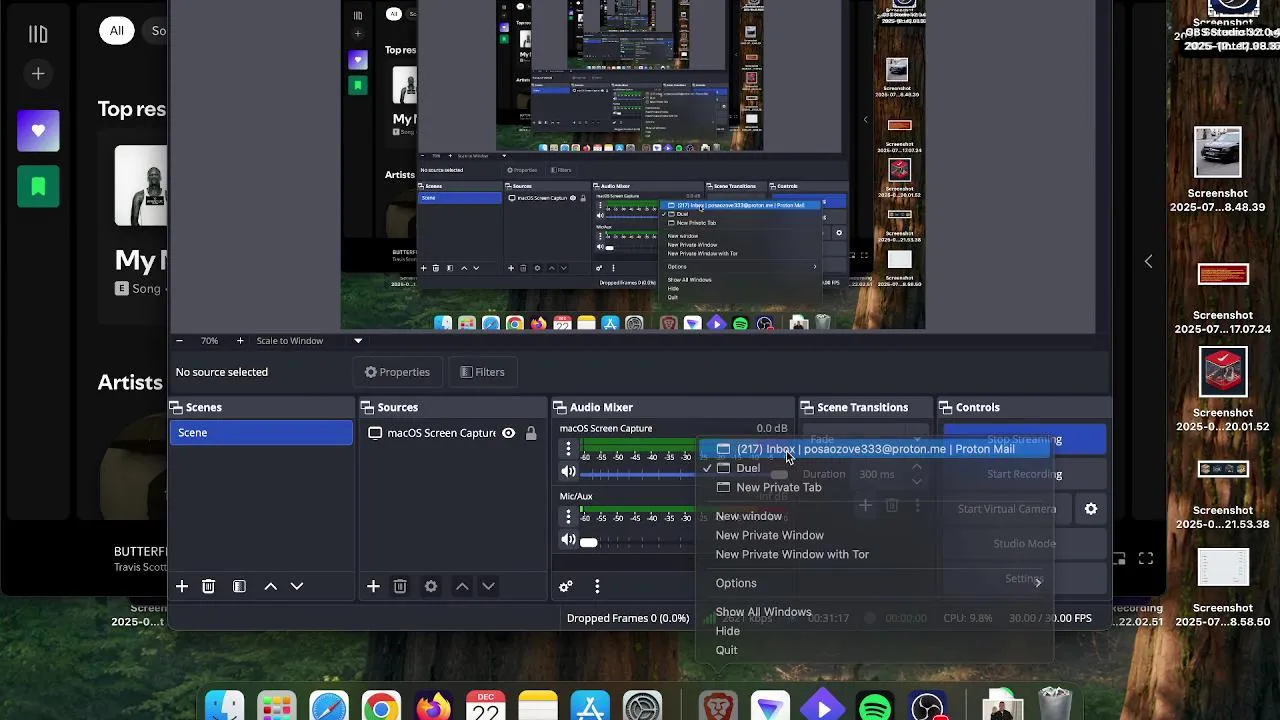The width and height of the screenshot is (1280, 720).
Task: Click Properties button in source toolbar
Action: 397,372
